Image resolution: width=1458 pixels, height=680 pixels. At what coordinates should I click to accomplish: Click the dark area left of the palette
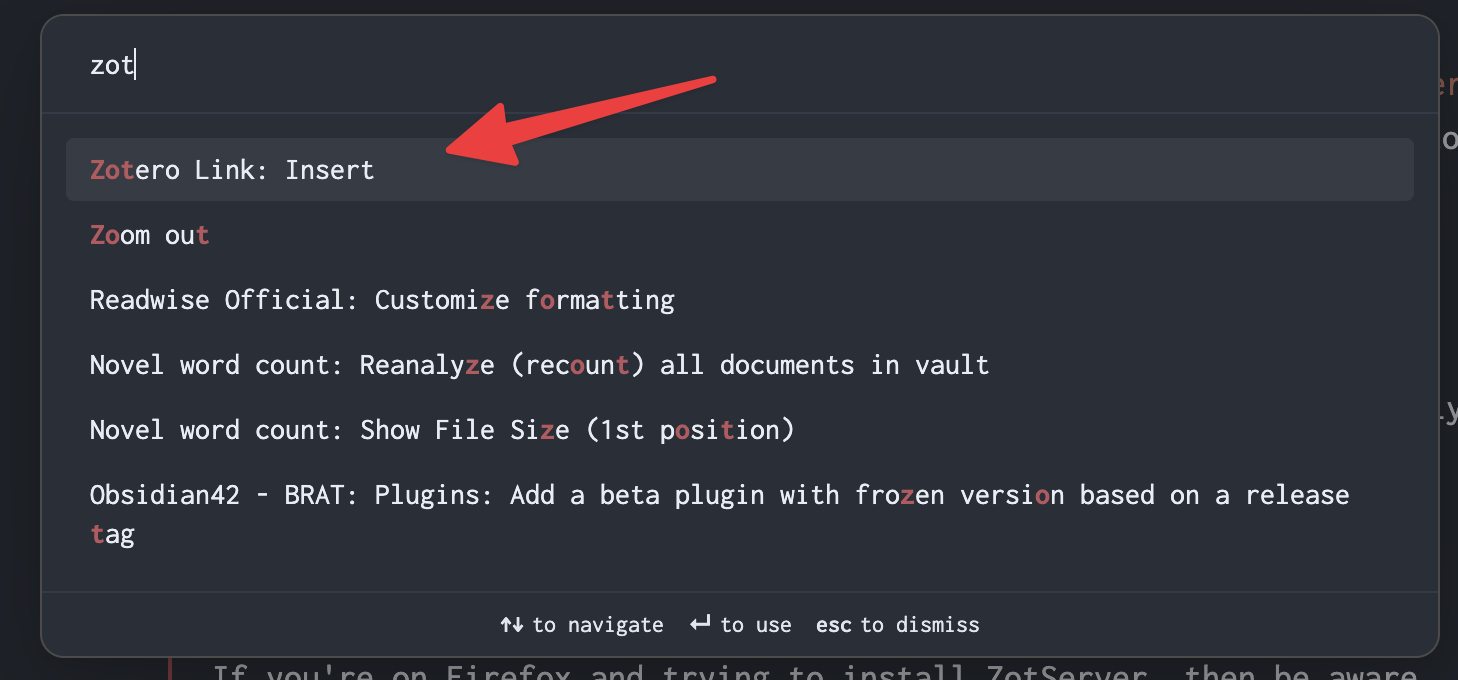tap(18, 340)
